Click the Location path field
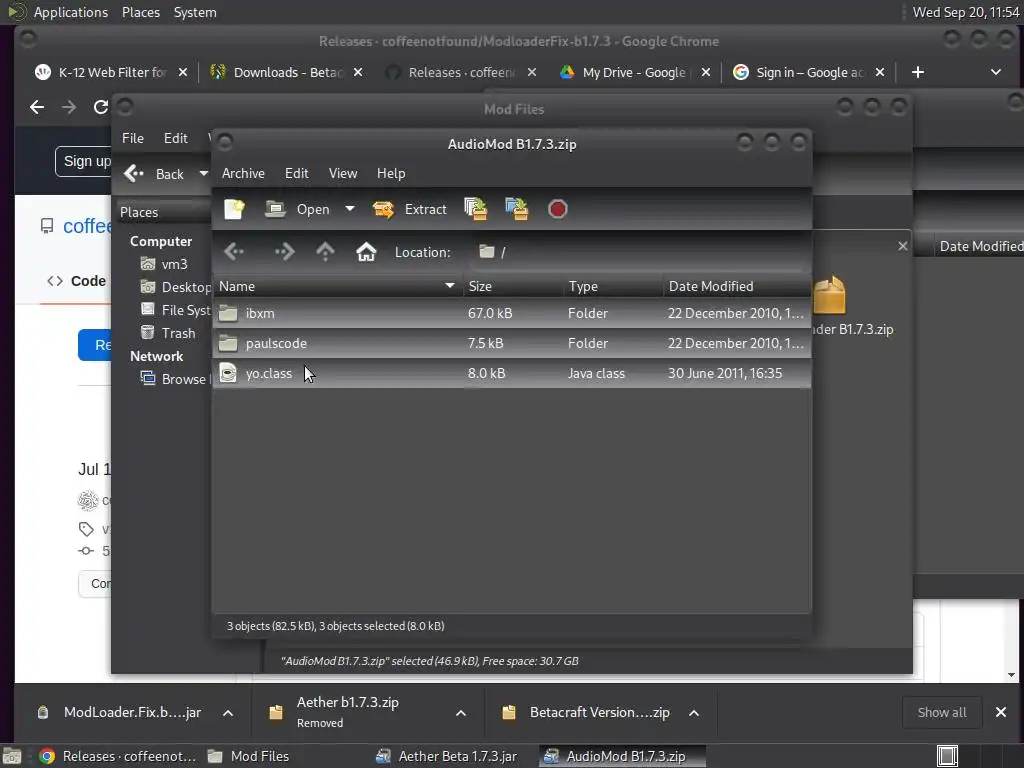This screenshot has width=1024, height=768. click(x=637, y=252)
